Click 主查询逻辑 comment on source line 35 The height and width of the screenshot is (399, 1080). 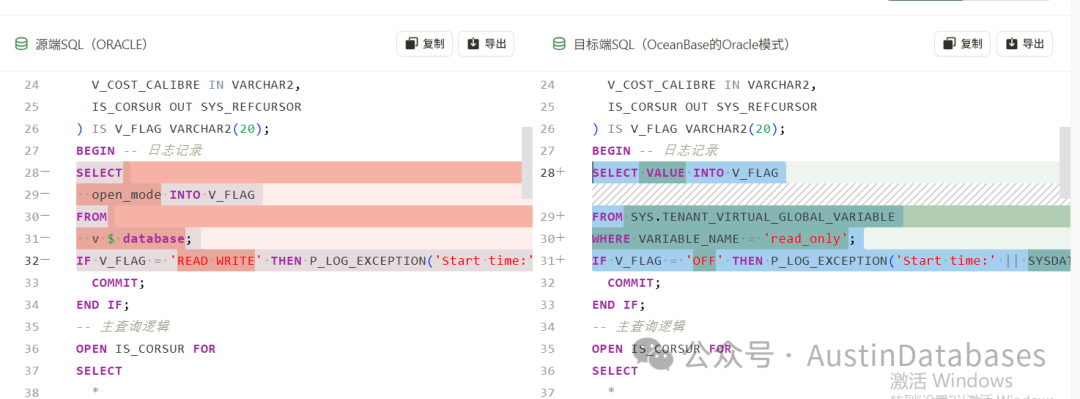123,327
